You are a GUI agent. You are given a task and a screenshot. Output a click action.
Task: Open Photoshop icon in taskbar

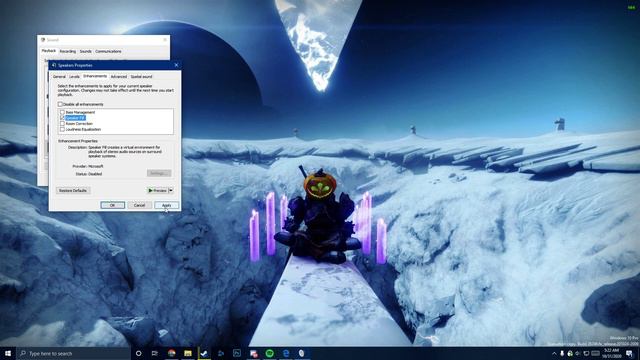(237, 353)
